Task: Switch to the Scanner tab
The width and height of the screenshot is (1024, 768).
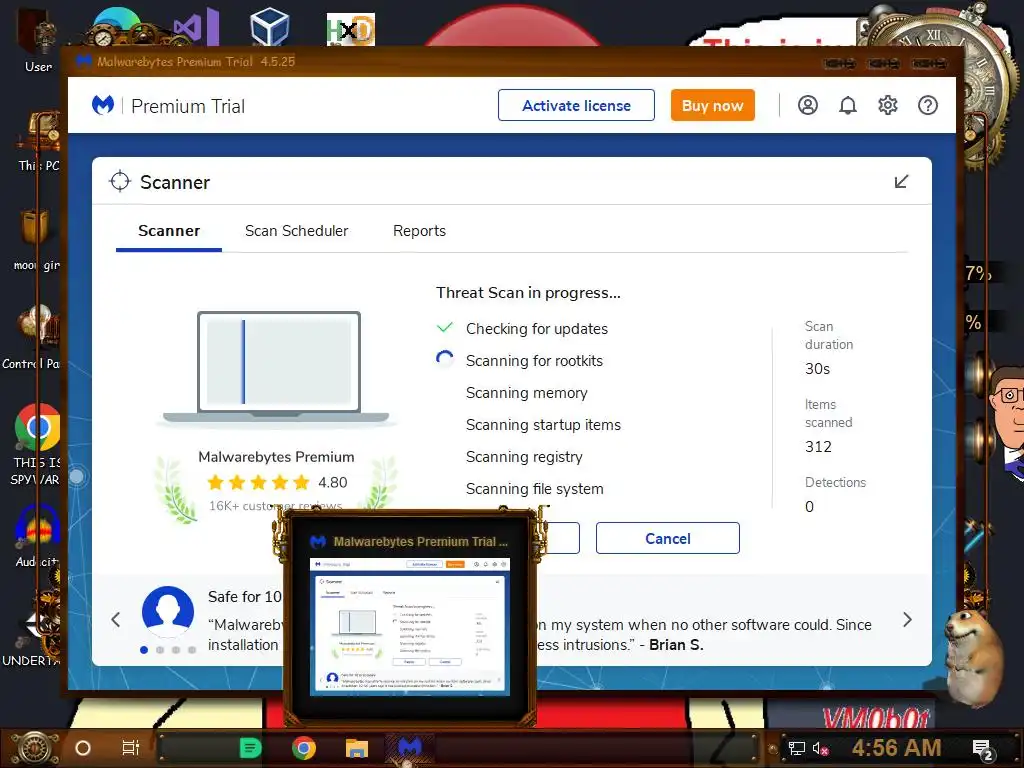Action: pyautogui.click(x=169, y=231)
